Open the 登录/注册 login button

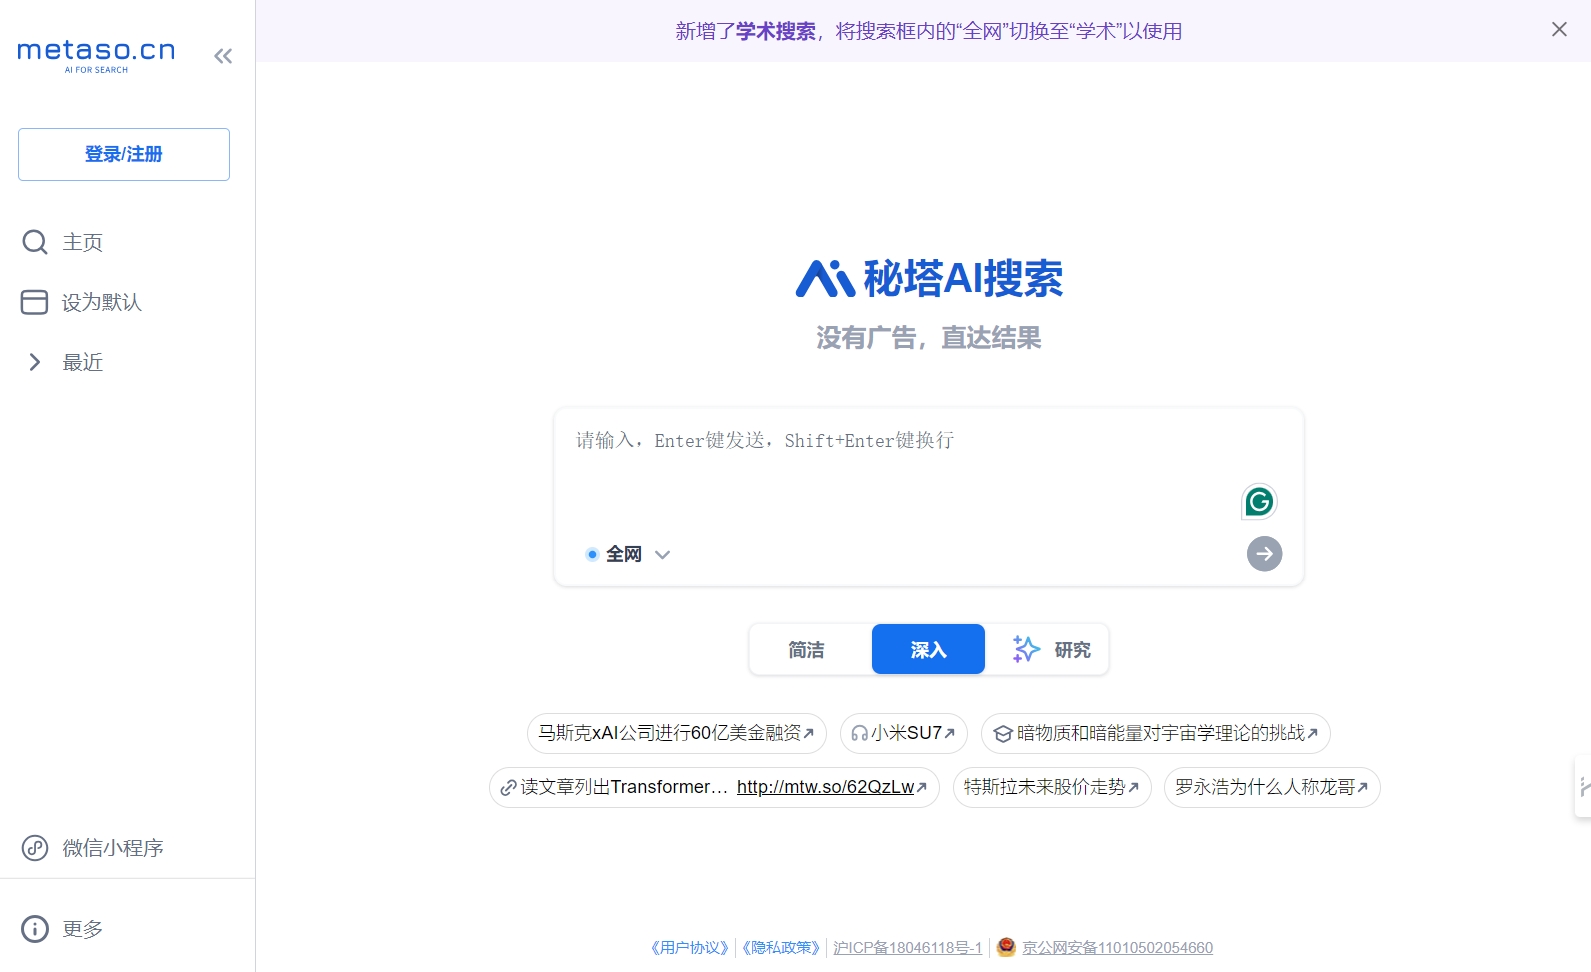tap(124, 154)
